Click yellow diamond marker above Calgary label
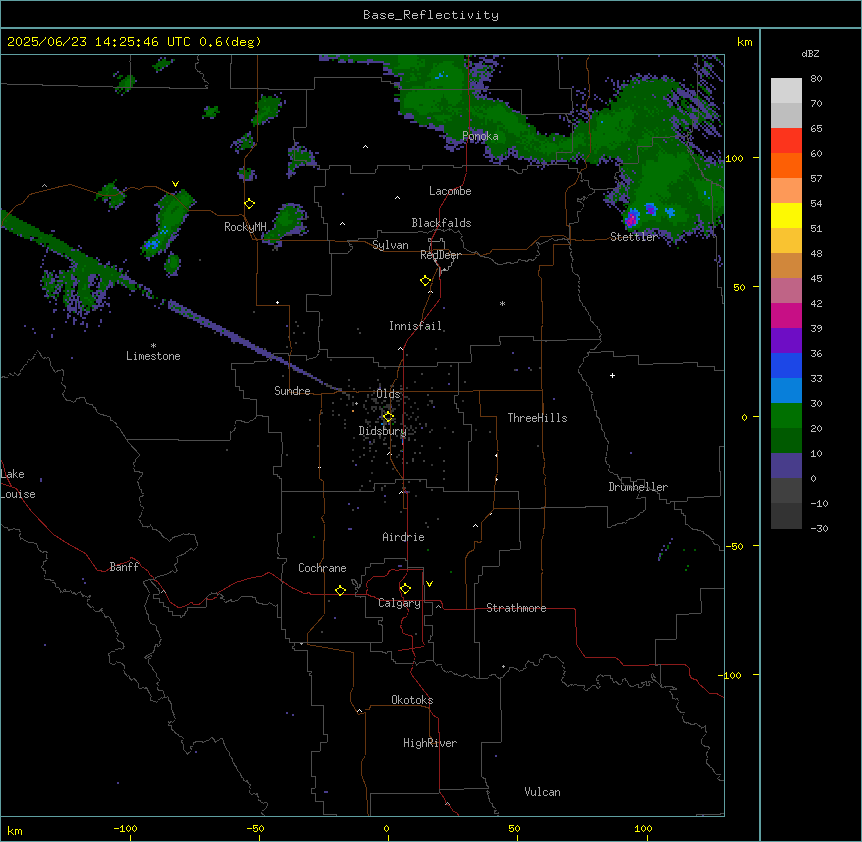This screenshot has height=842, width=862. 405,589
